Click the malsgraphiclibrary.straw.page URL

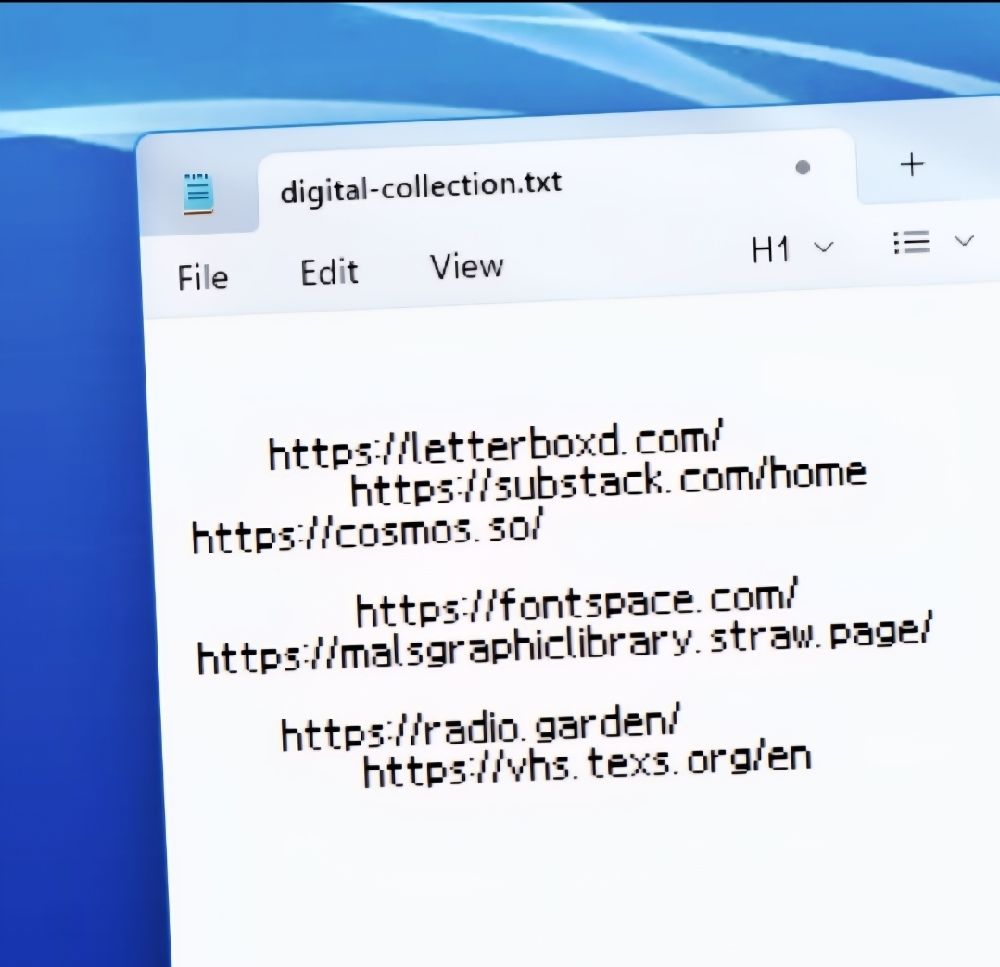[564, 647]
